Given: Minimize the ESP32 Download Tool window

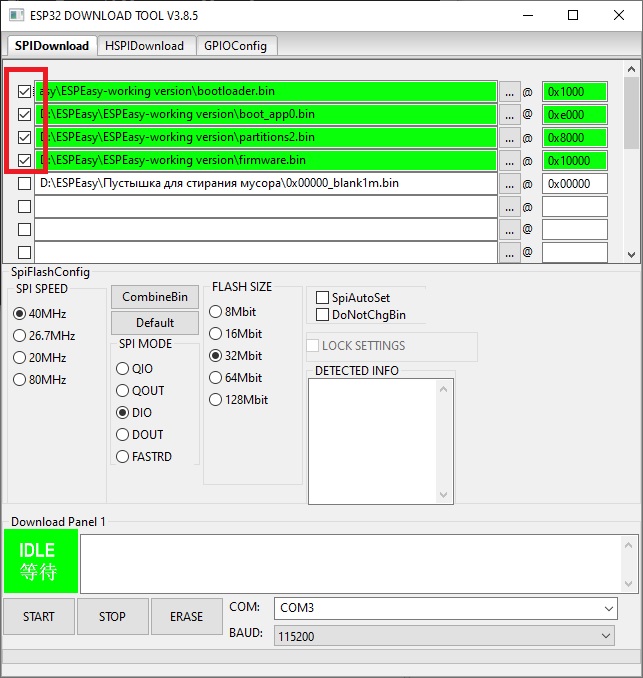Looking at the screenshot, I should (528, 16).
